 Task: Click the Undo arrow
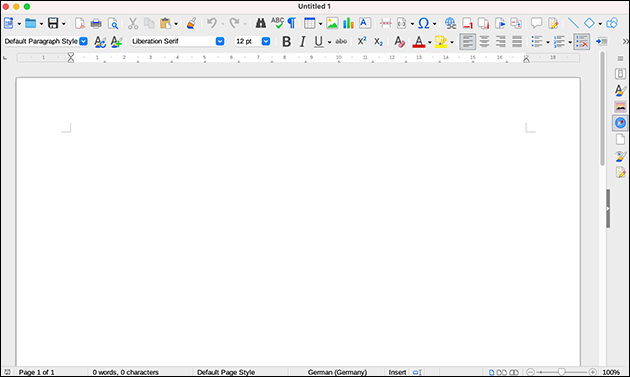212,23
